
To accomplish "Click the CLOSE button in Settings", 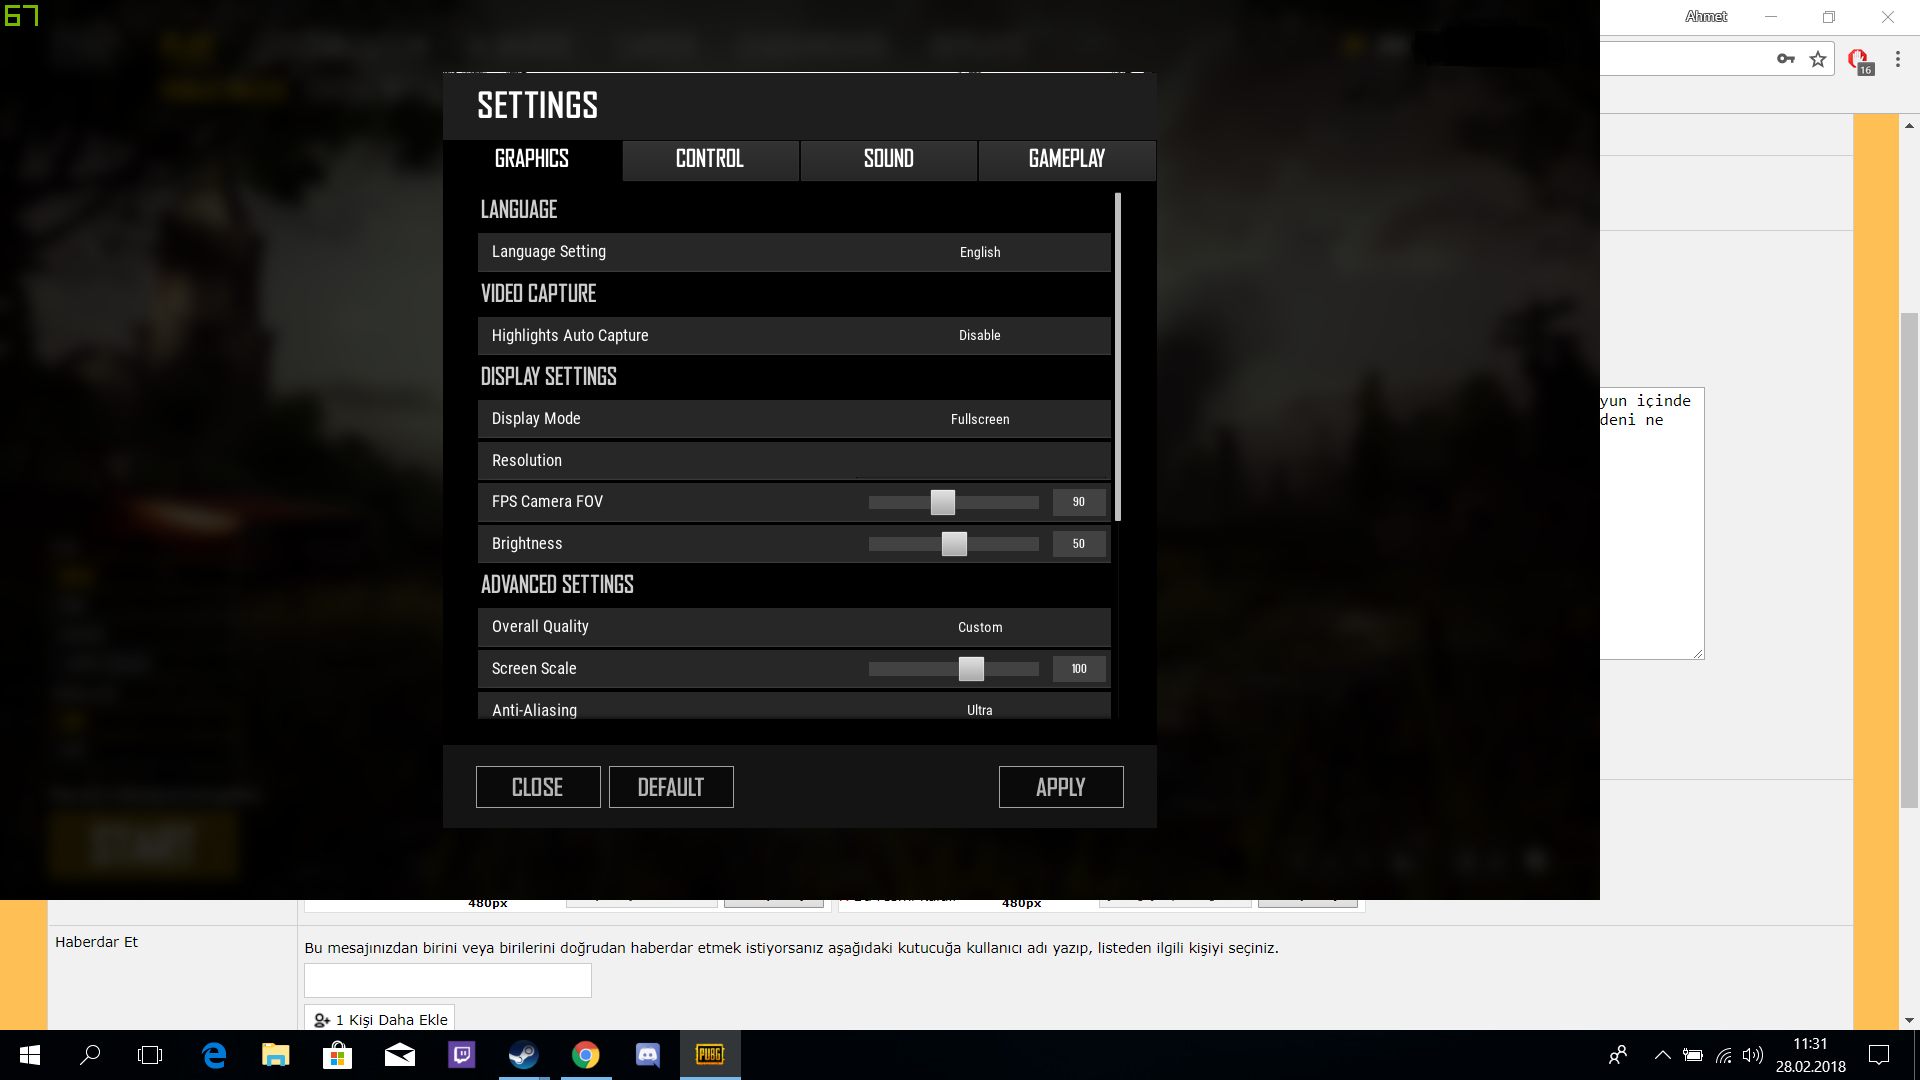I will (538, 787).
